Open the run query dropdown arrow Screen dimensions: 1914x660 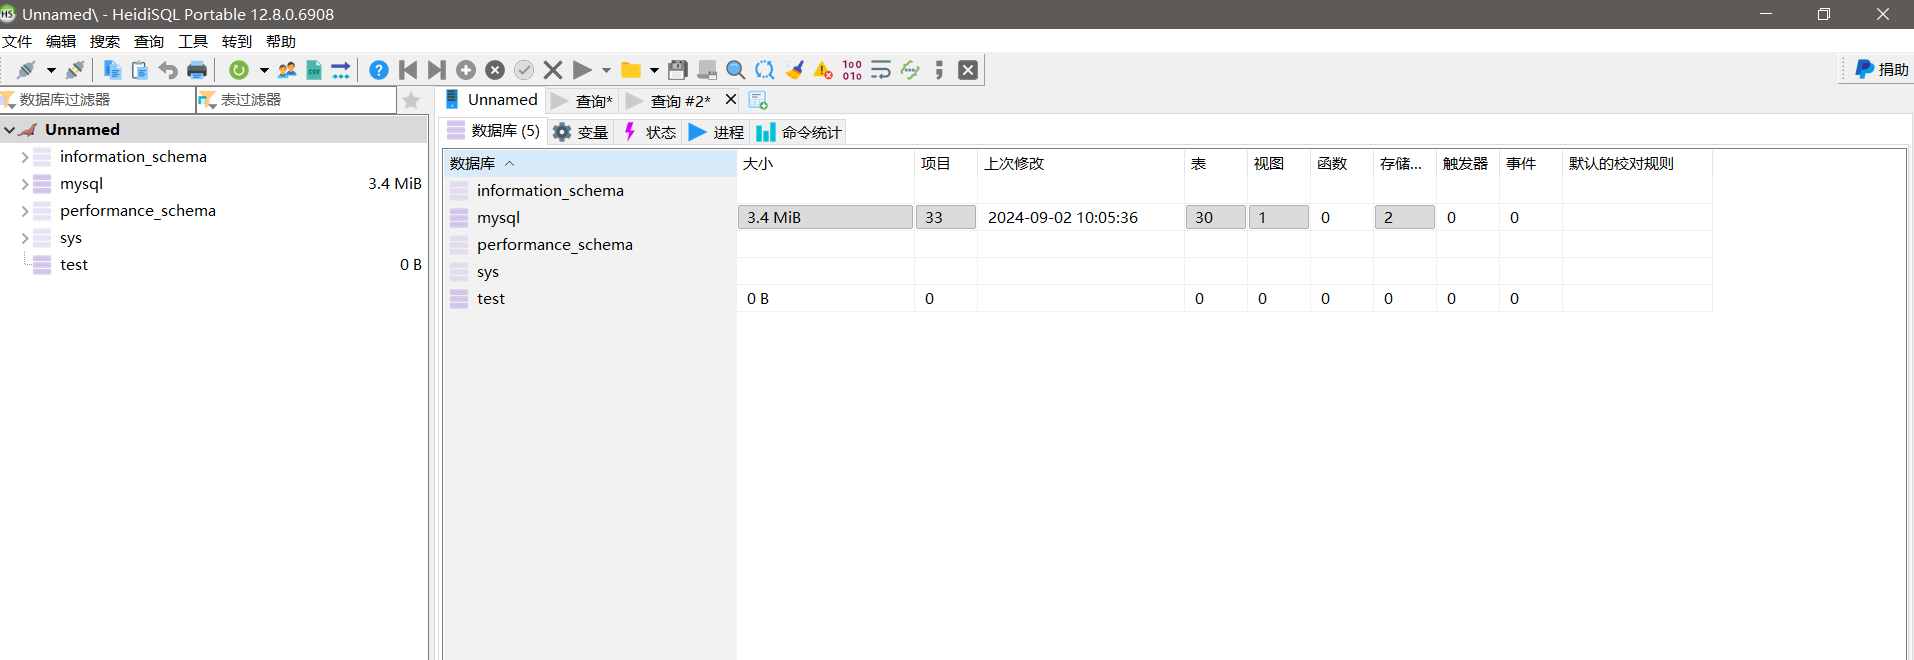tap(606, 70)
